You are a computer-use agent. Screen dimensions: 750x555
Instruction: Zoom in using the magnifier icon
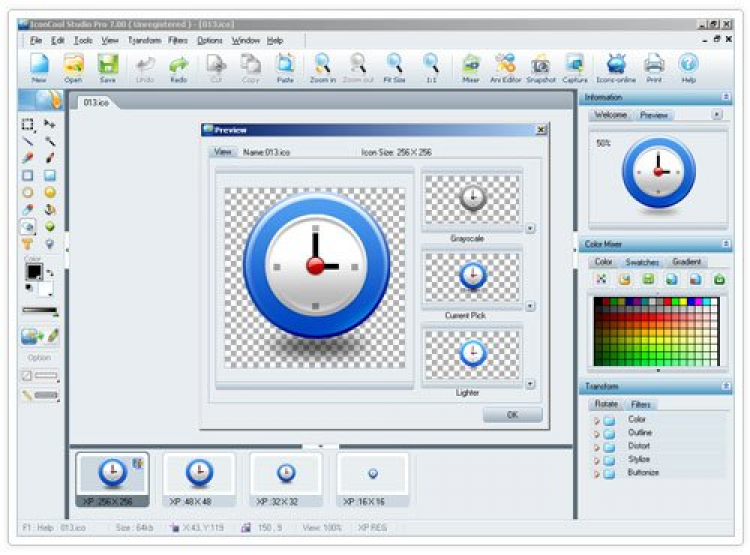click(323, 68)
